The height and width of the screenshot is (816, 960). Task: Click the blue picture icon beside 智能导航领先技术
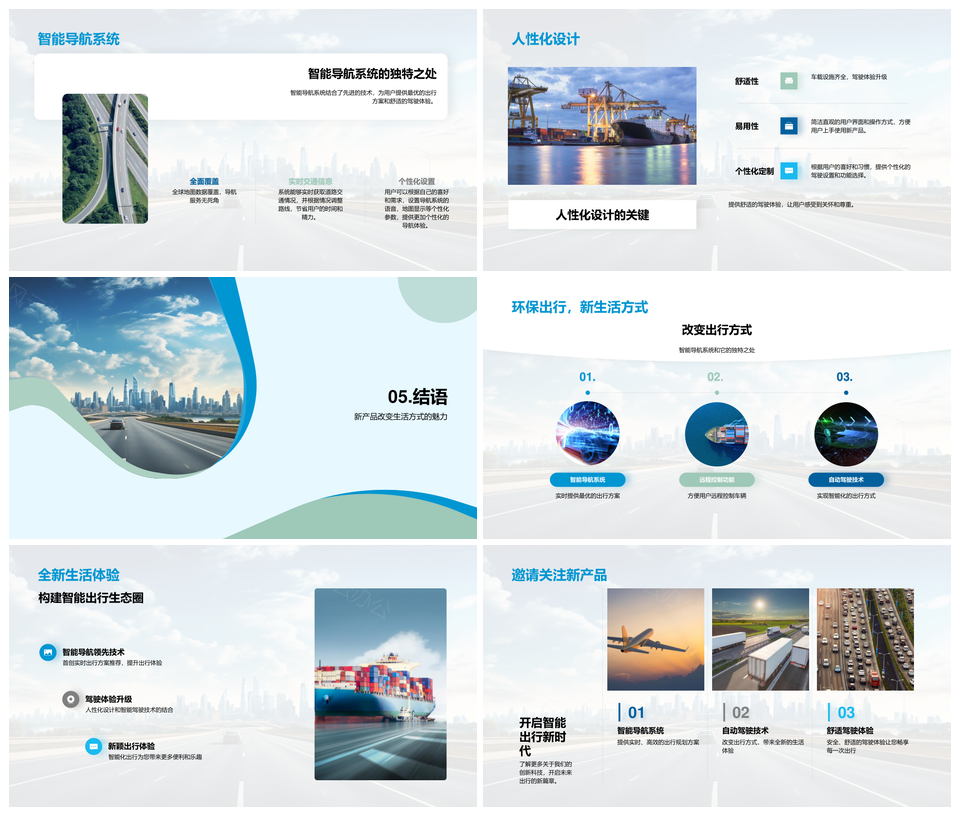point(48,652)
